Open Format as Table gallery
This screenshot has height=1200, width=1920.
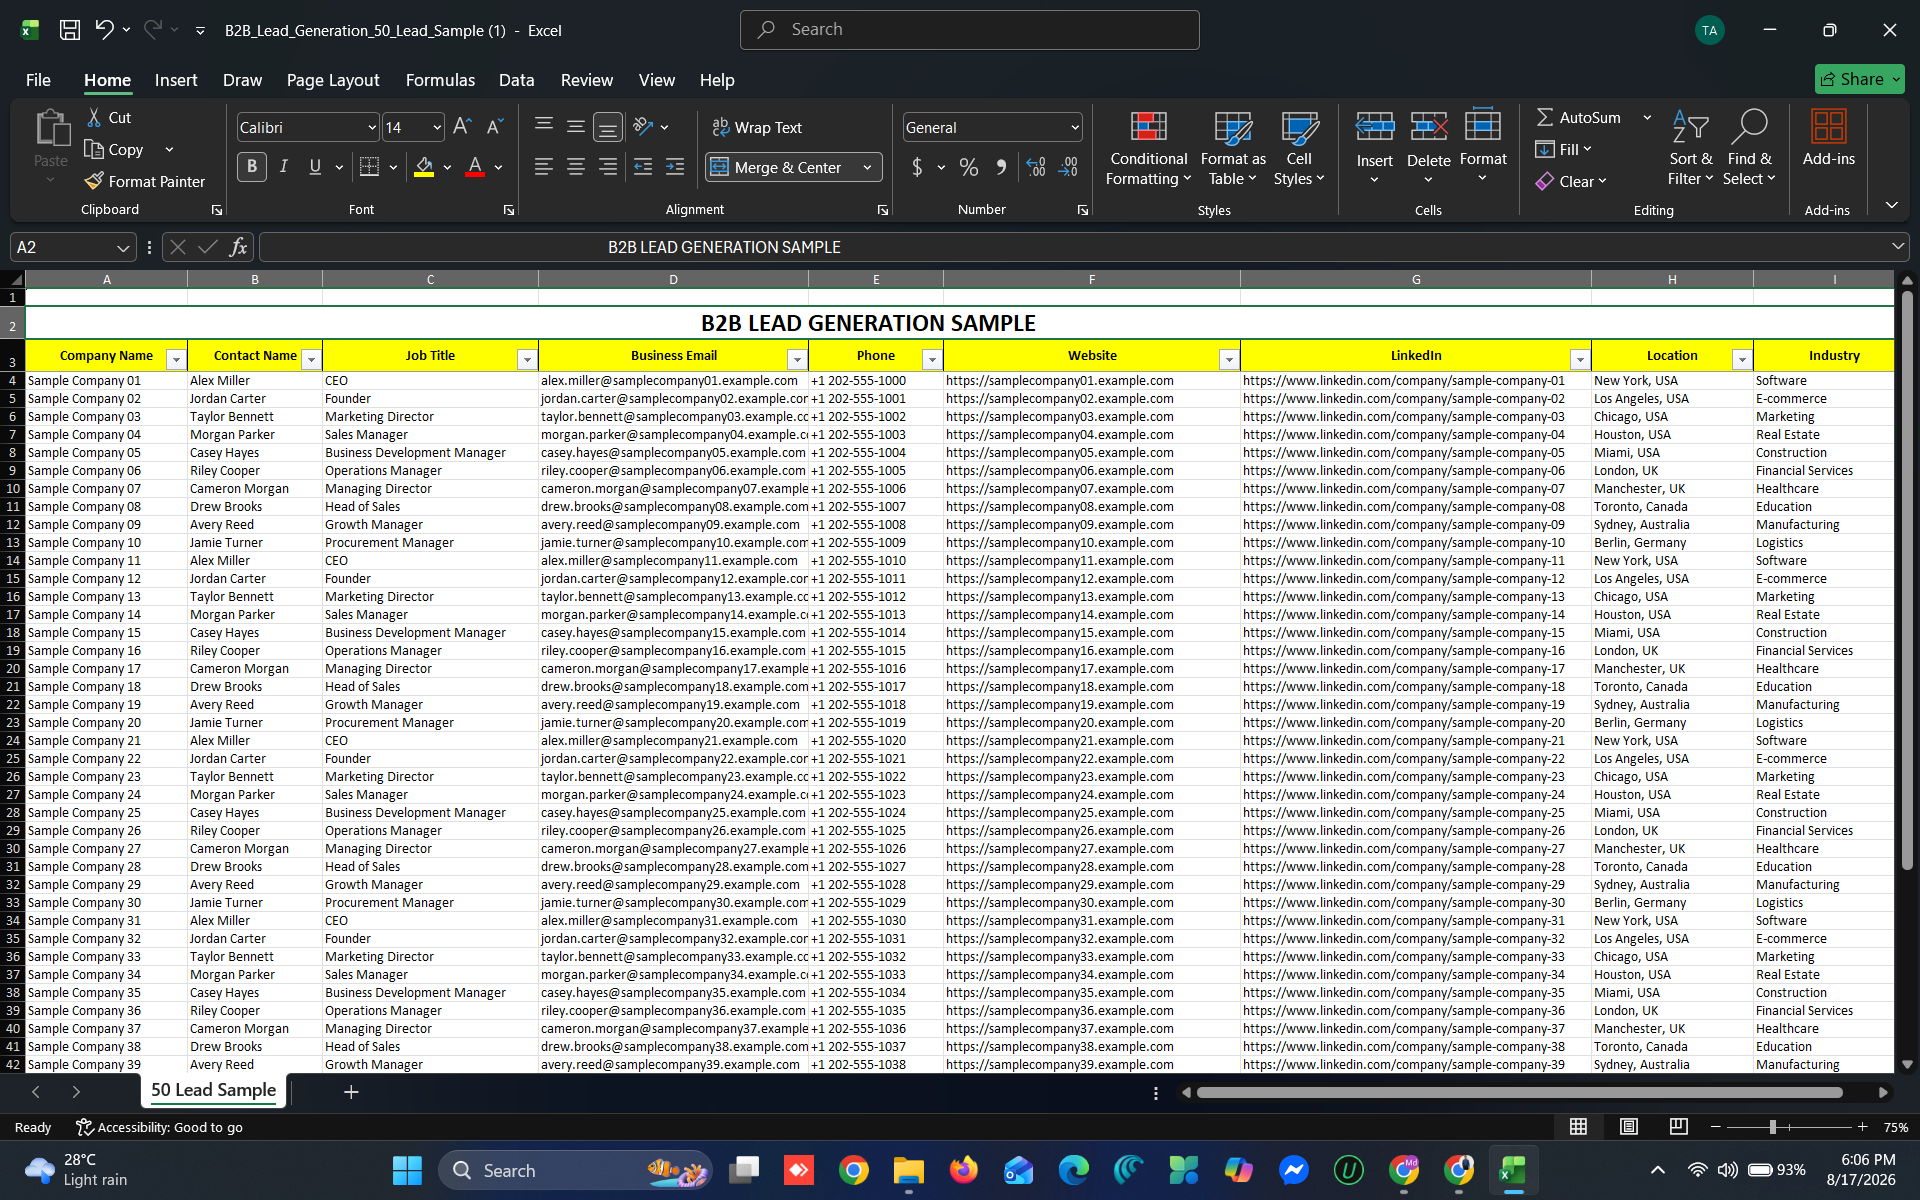1232,149
